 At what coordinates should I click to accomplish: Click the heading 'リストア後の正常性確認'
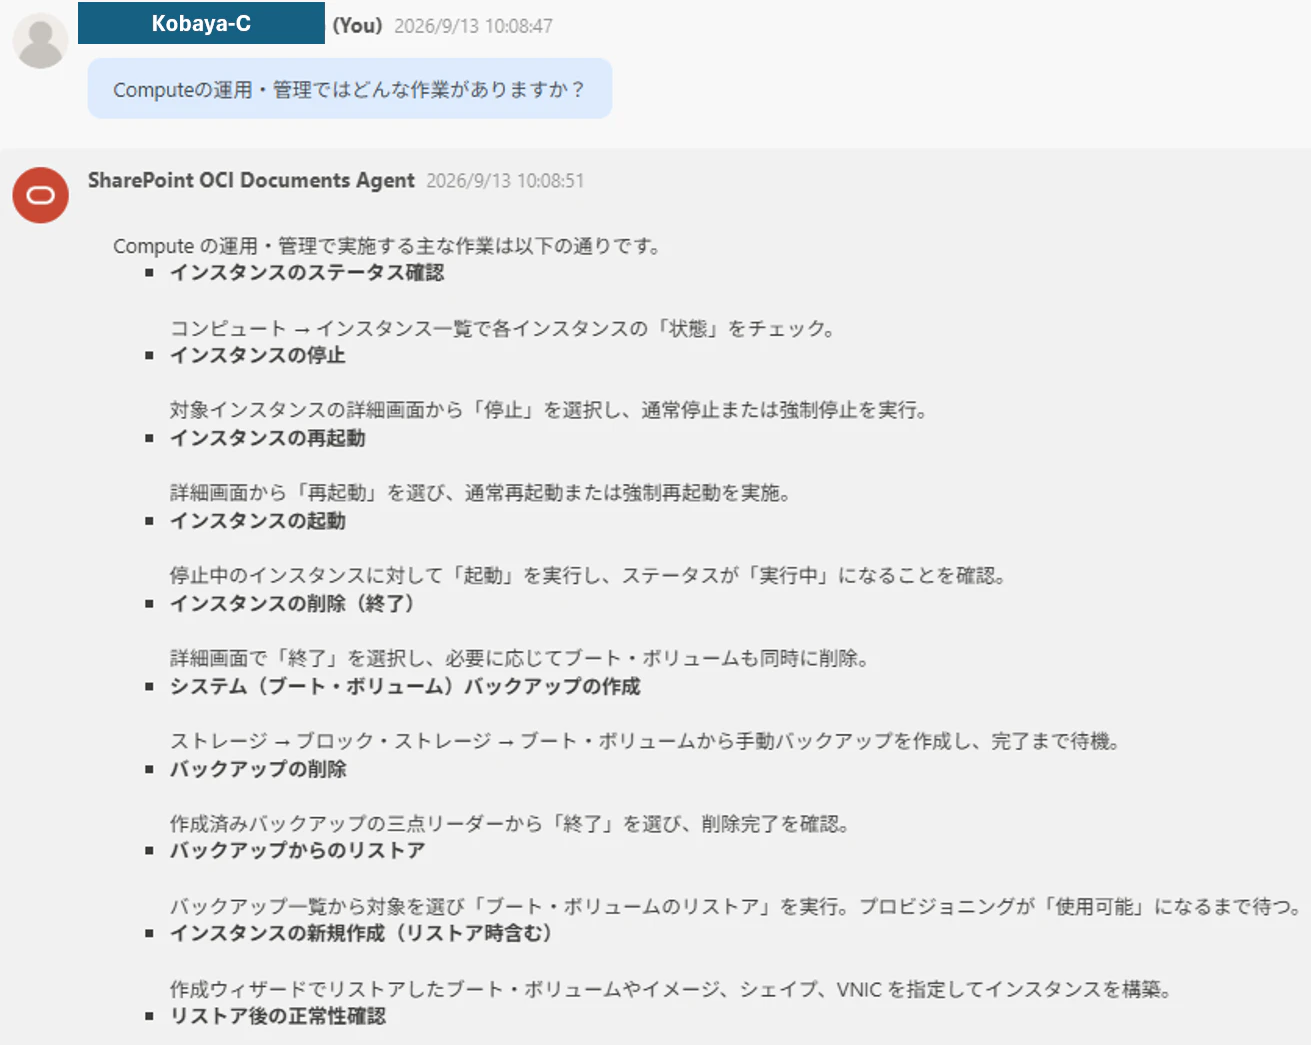pos(278,1016)
